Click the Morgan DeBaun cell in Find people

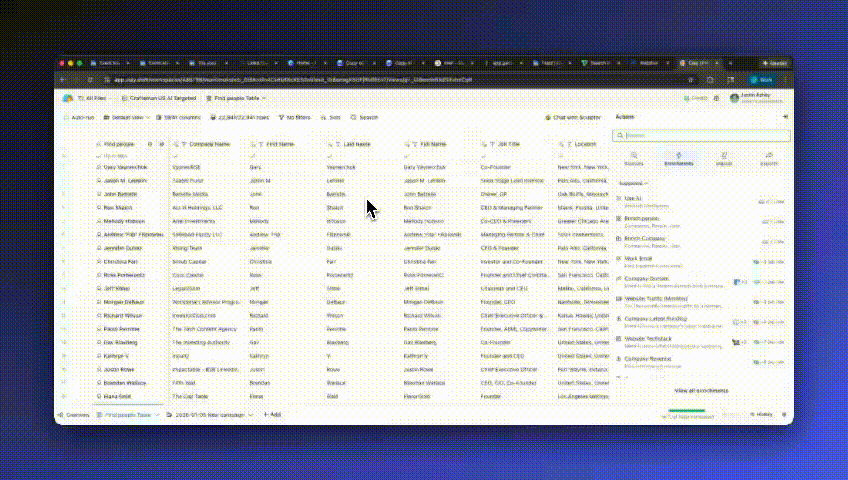pos(124,302)
